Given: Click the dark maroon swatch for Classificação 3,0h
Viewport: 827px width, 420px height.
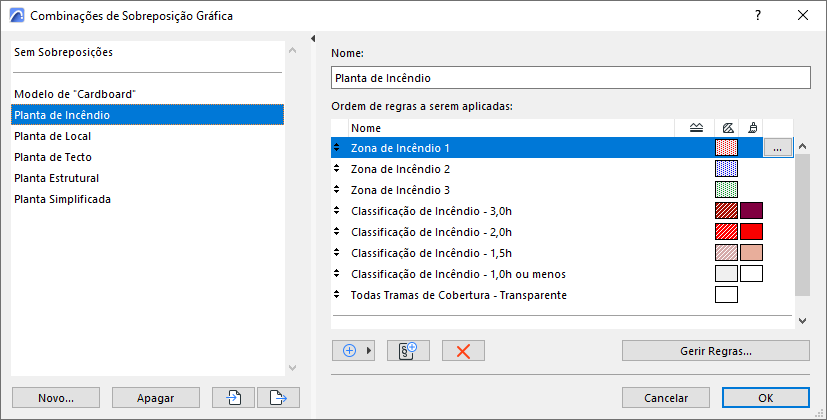Looking at the screenshot, I should pos(751,211).
